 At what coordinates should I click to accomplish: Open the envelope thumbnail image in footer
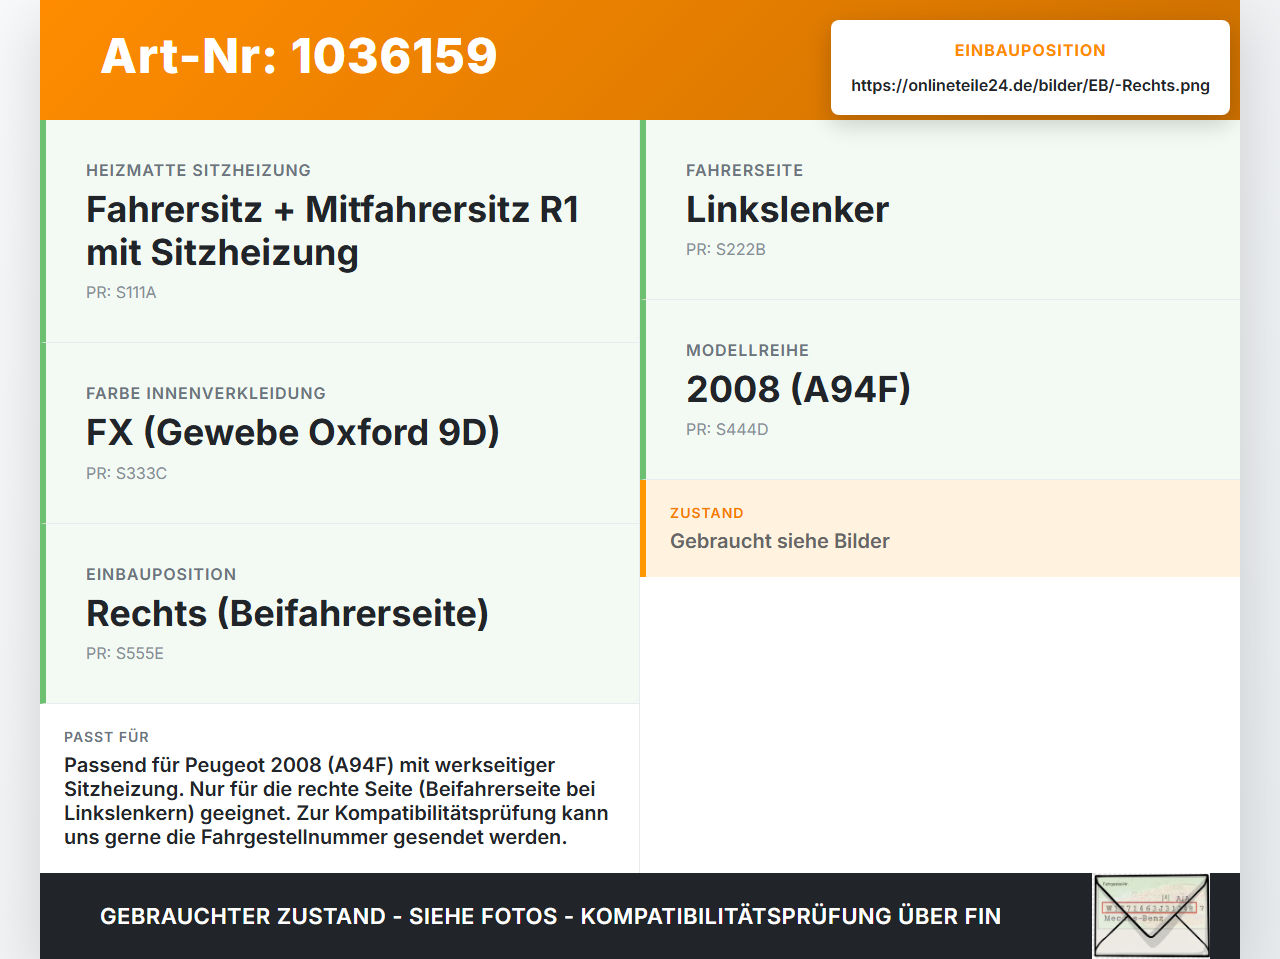pyautogui.click(x=1151, y=916)
